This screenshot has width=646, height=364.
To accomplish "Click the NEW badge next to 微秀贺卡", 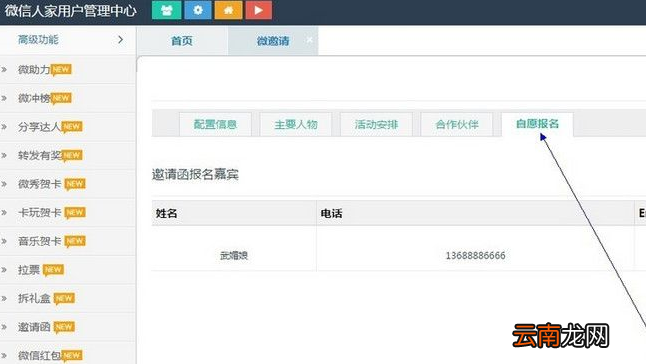I will (x=75, y=184).
